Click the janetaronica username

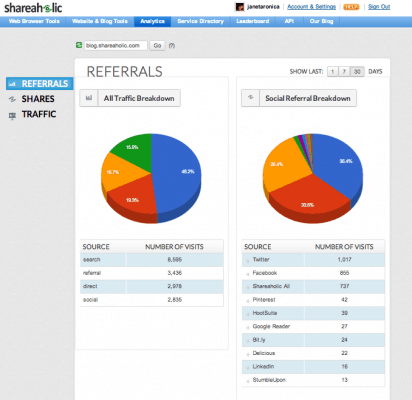coord(263,7)
